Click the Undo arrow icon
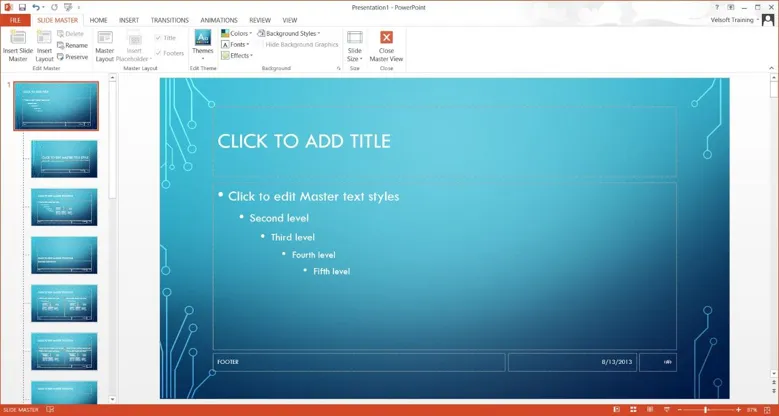779x416 pixels. pos(36,7)
